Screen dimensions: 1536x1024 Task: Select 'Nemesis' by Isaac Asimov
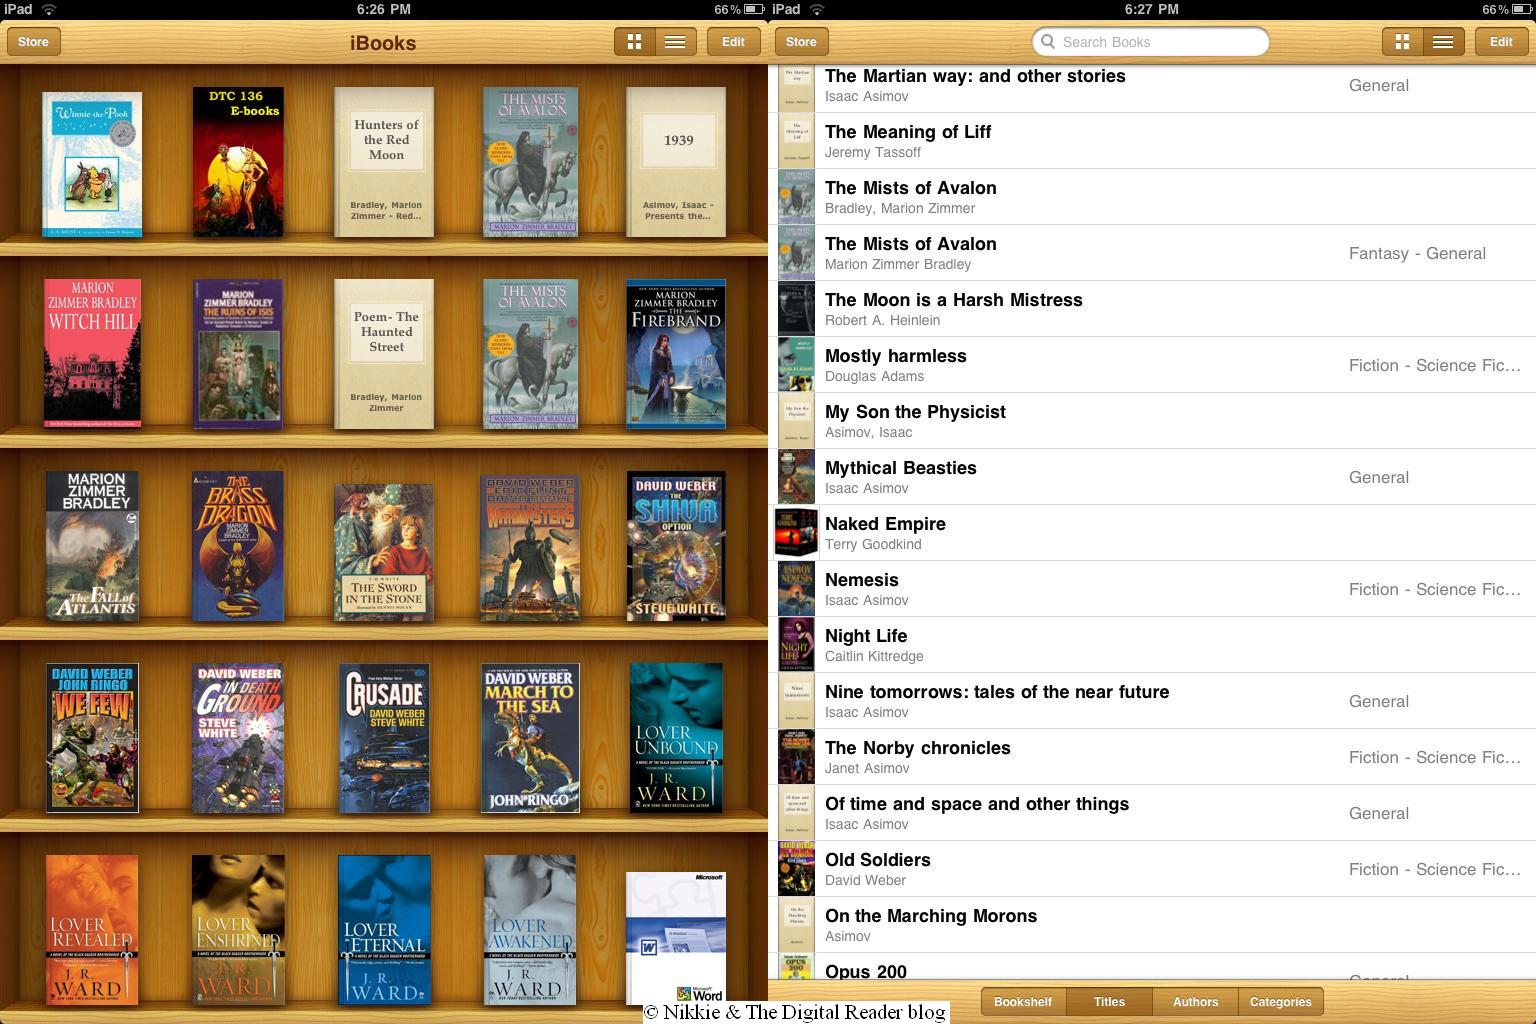(1152, 589)
